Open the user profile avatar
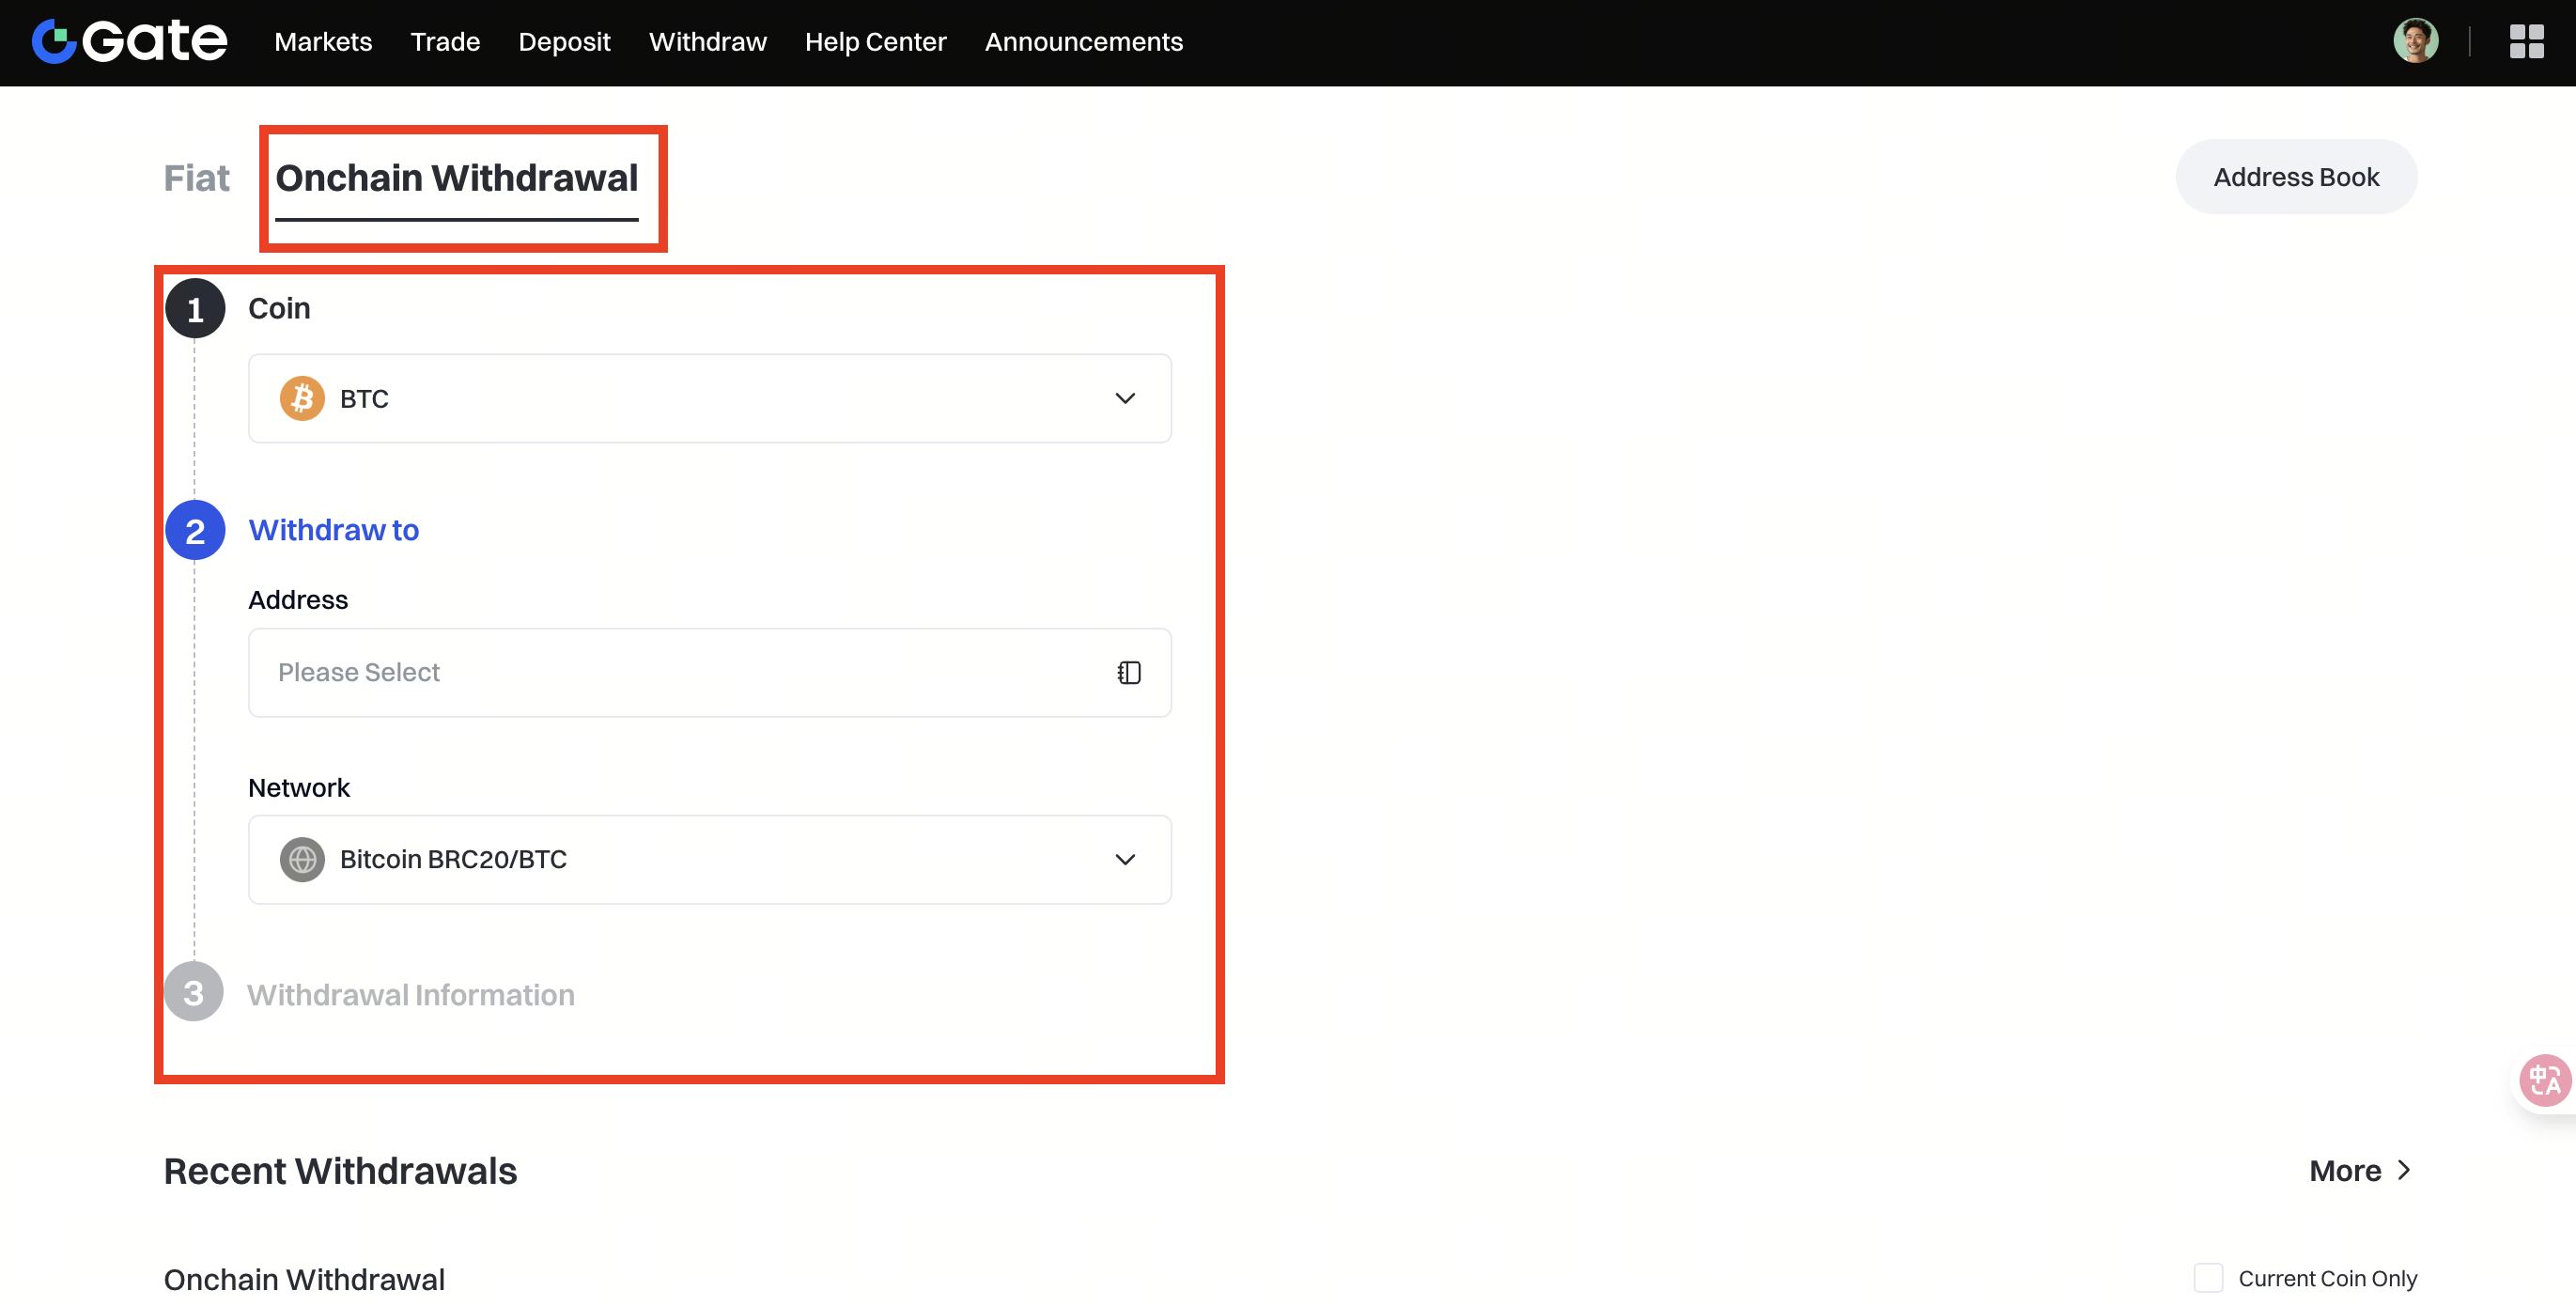Image resolution: width=2576 pixels, height=1306 pixels. coord(2415,41)
